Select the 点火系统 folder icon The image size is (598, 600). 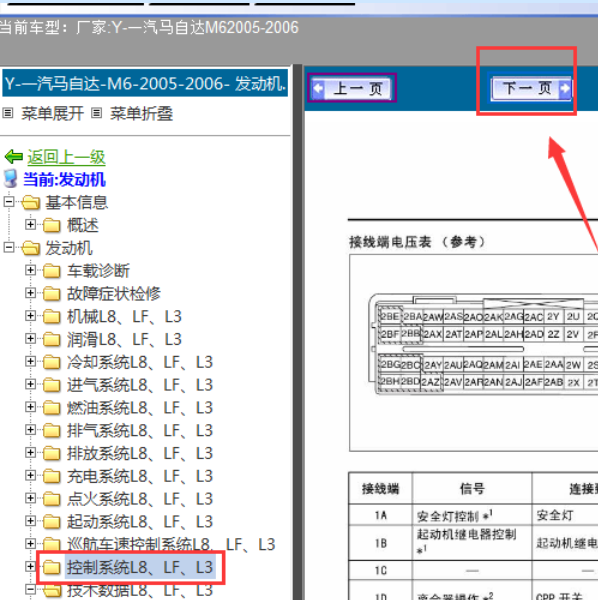(52, 499)
